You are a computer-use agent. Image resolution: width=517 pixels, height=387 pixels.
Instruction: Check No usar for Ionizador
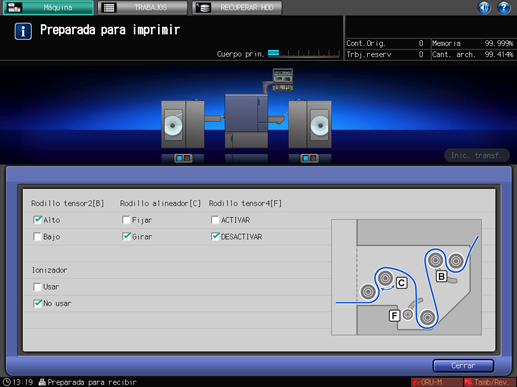pyautogui.click(x=37, y=303)
